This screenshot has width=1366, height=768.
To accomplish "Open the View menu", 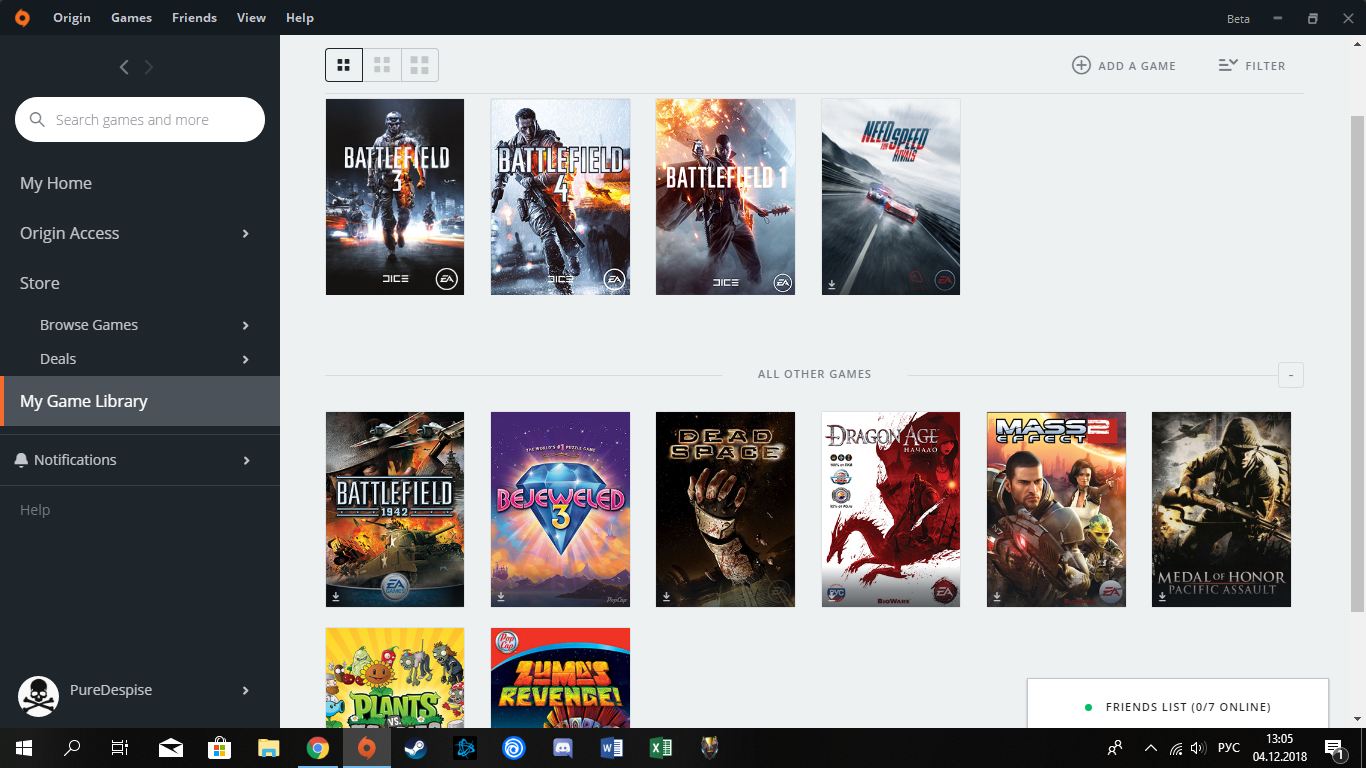I will [x=252, y=18].
